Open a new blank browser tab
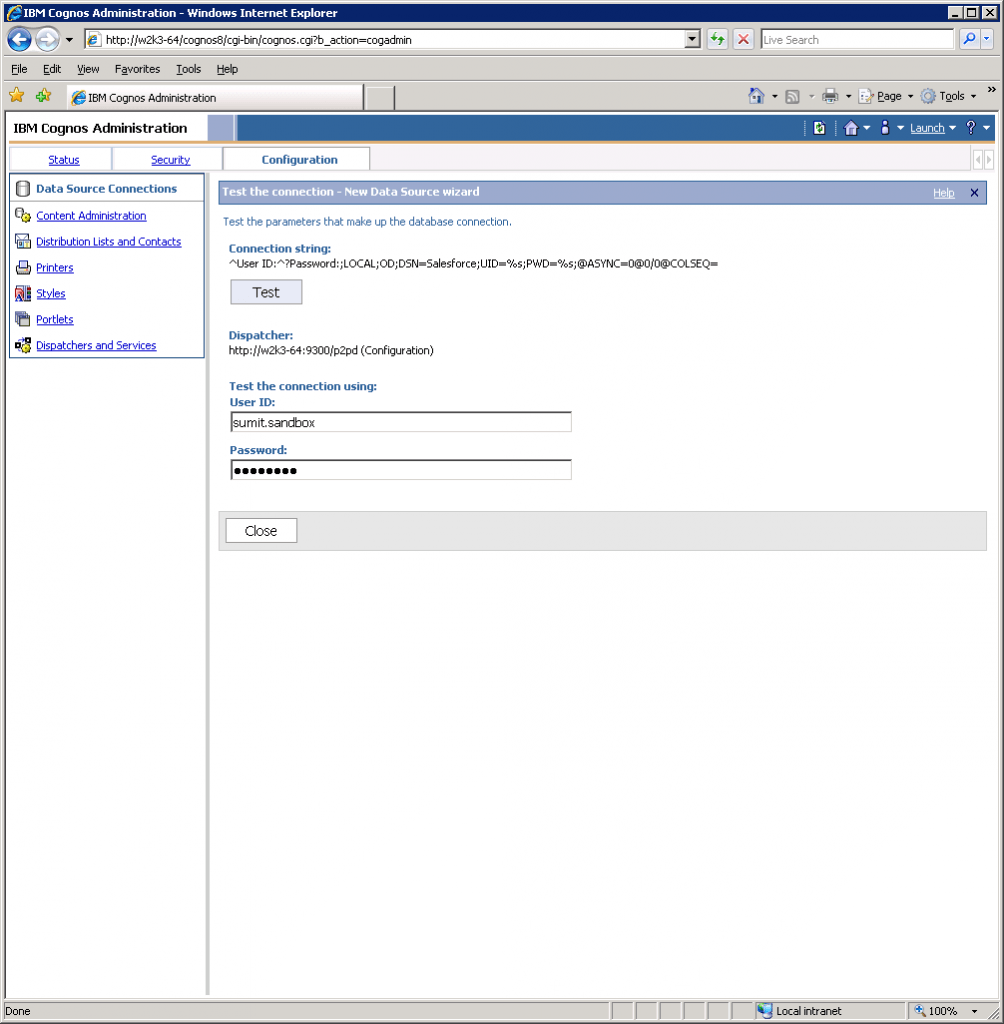The image size is (1004, 1024). 380,98
